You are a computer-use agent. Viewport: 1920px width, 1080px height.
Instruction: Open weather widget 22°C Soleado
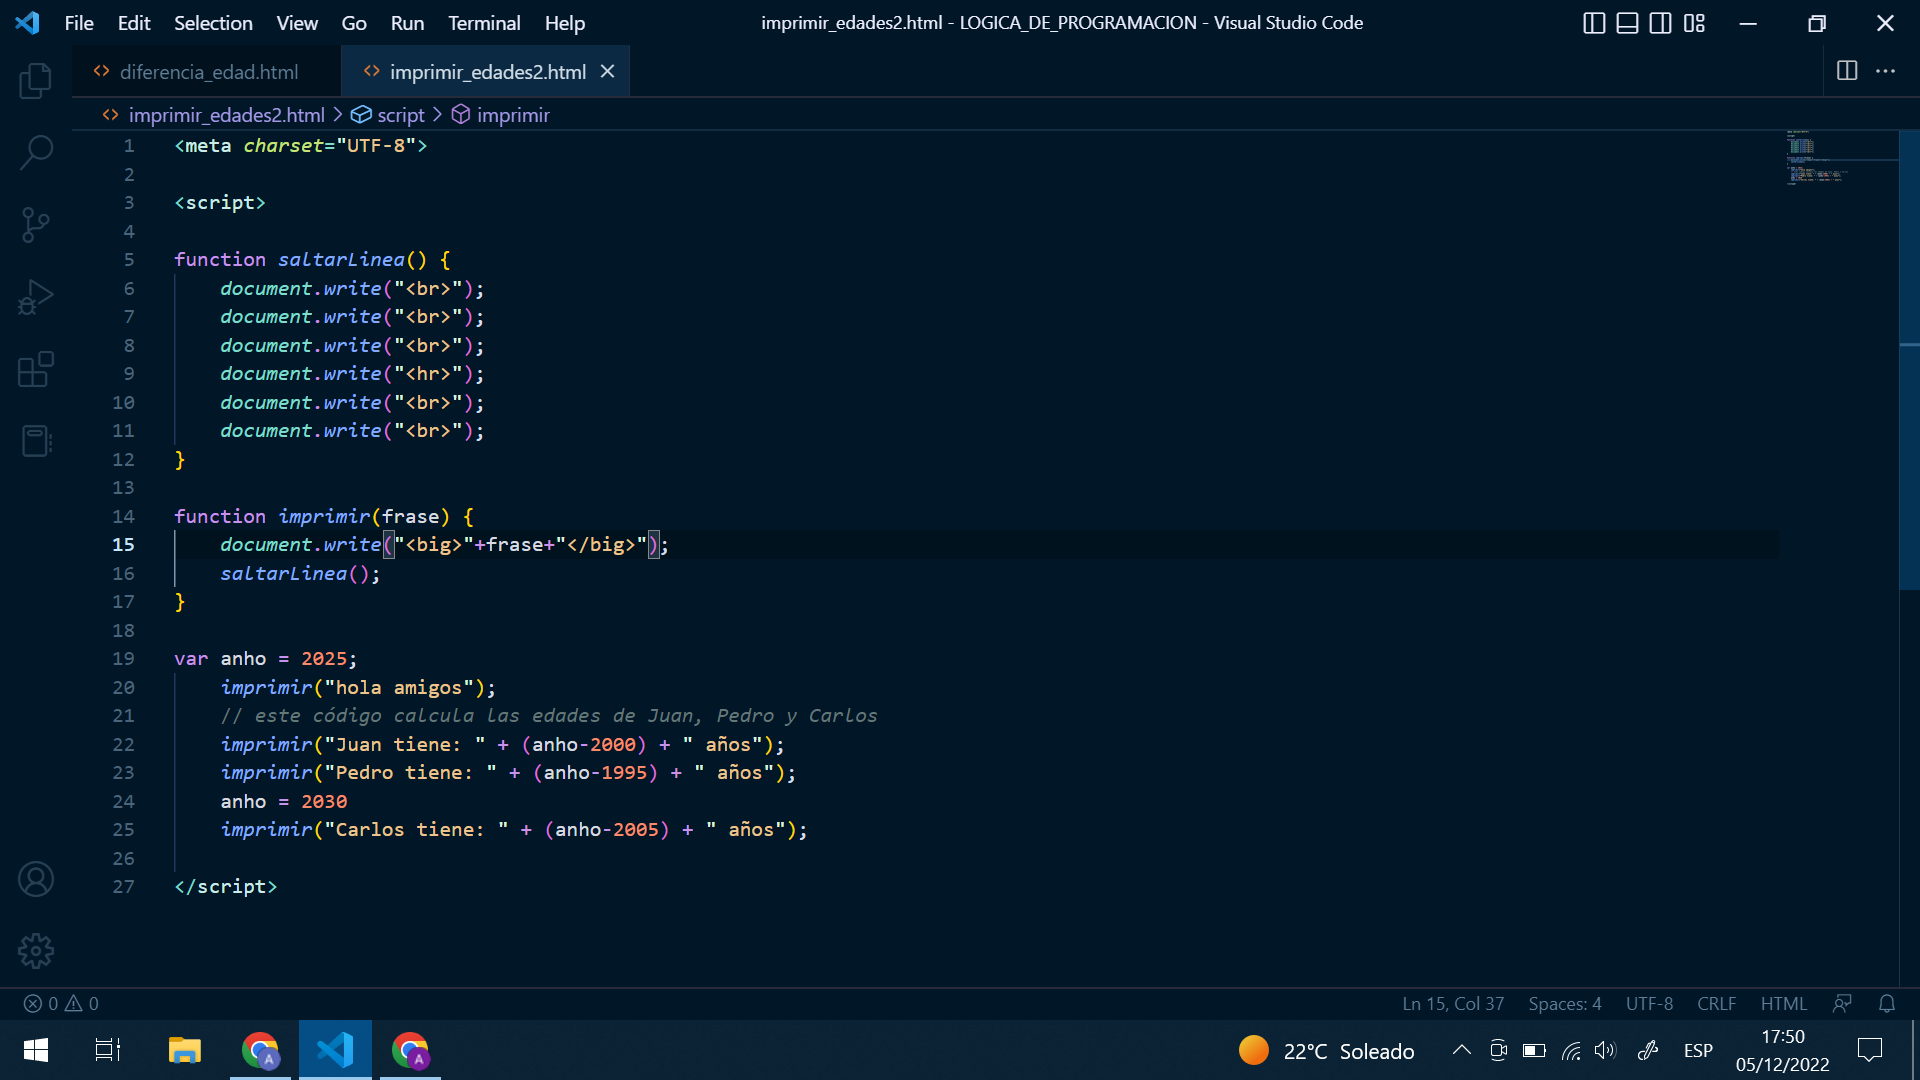point(1326,1051)
